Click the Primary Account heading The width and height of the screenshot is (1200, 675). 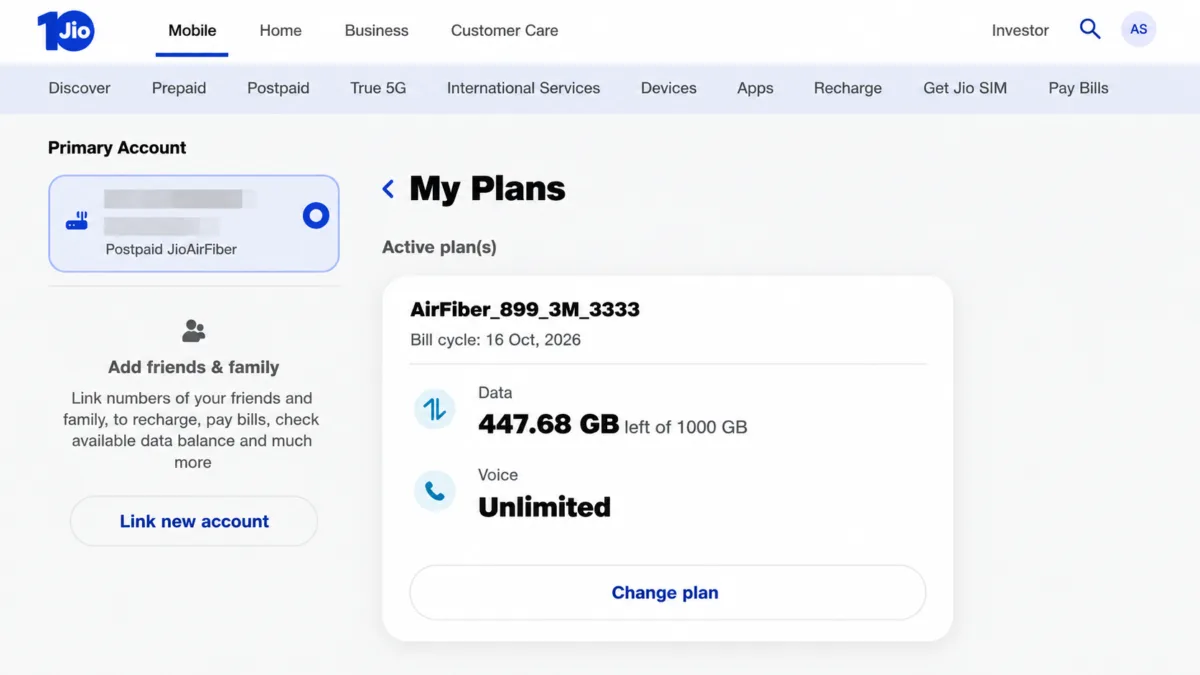click(x=117, y=148)
